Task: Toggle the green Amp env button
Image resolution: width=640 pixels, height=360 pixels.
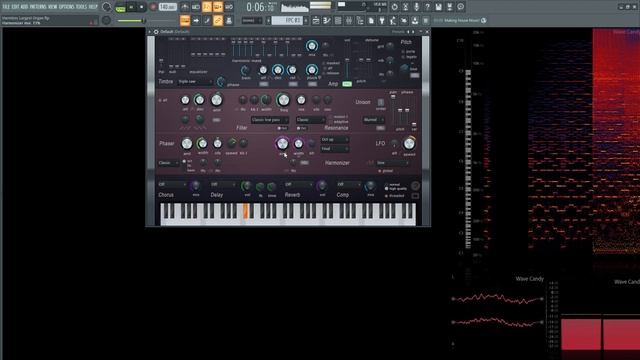Action: coord(347,84)
